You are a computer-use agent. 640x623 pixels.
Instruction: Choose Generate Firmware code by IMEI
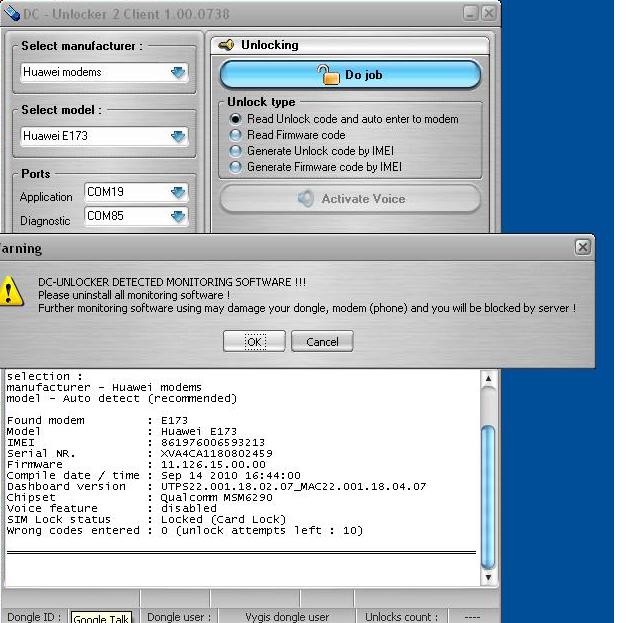click(x=236, y=167)
